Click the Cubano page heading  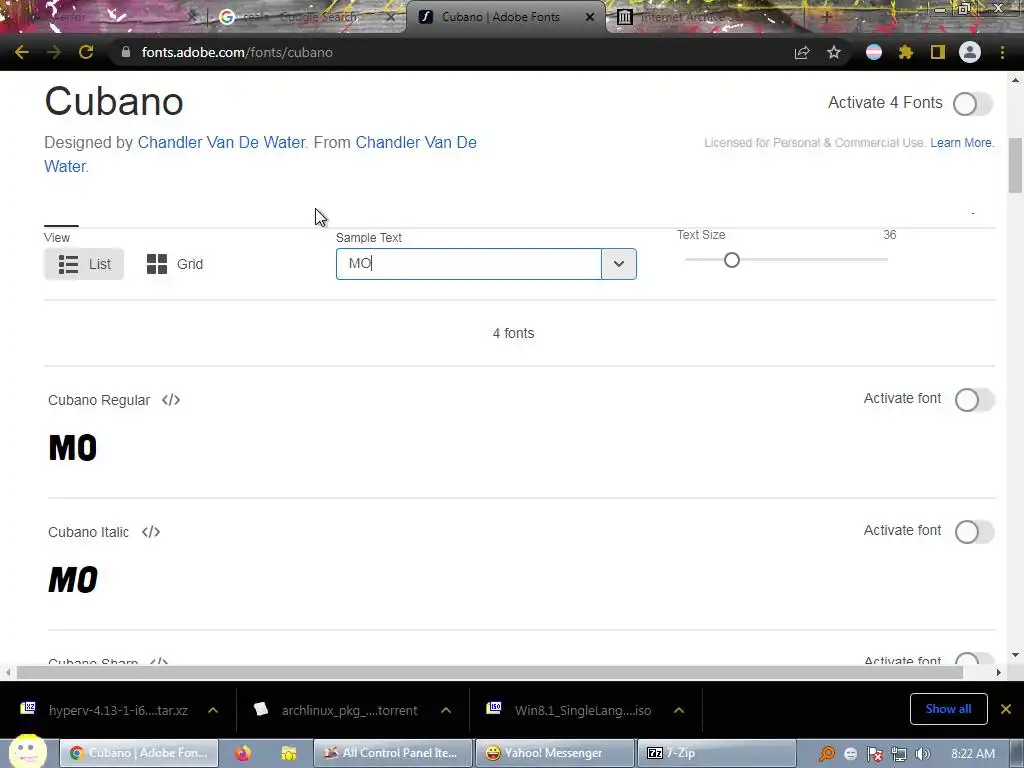(x=114, y=102)
